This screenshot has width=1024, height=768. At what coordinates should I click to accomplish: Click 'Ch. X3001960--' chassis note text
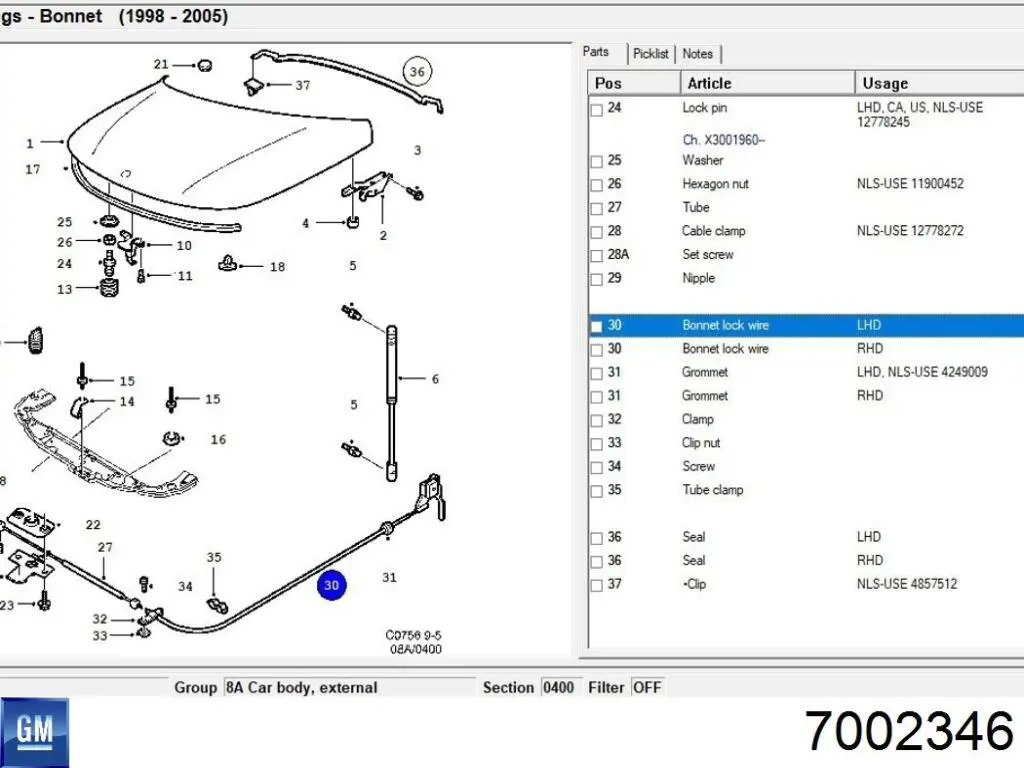click(723, 140)
